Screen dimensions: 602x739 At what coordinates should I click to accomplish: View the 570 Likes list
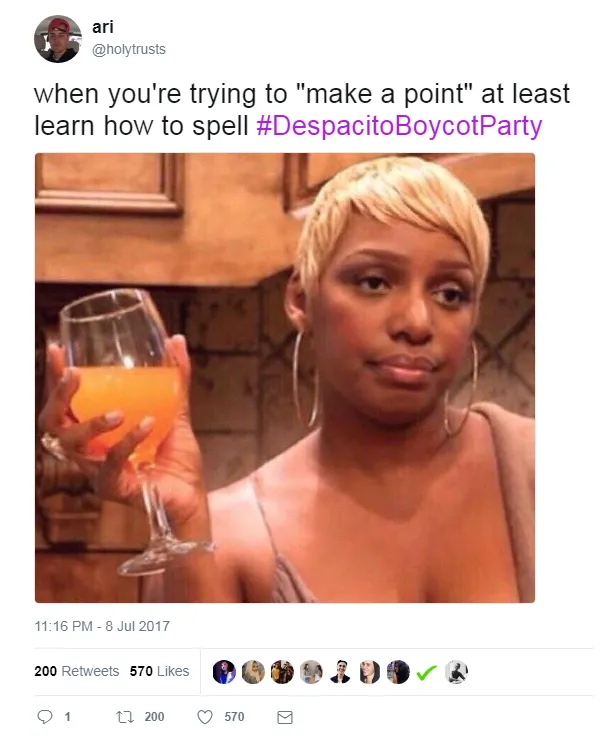pyautogui.click(x=159, y=671)
